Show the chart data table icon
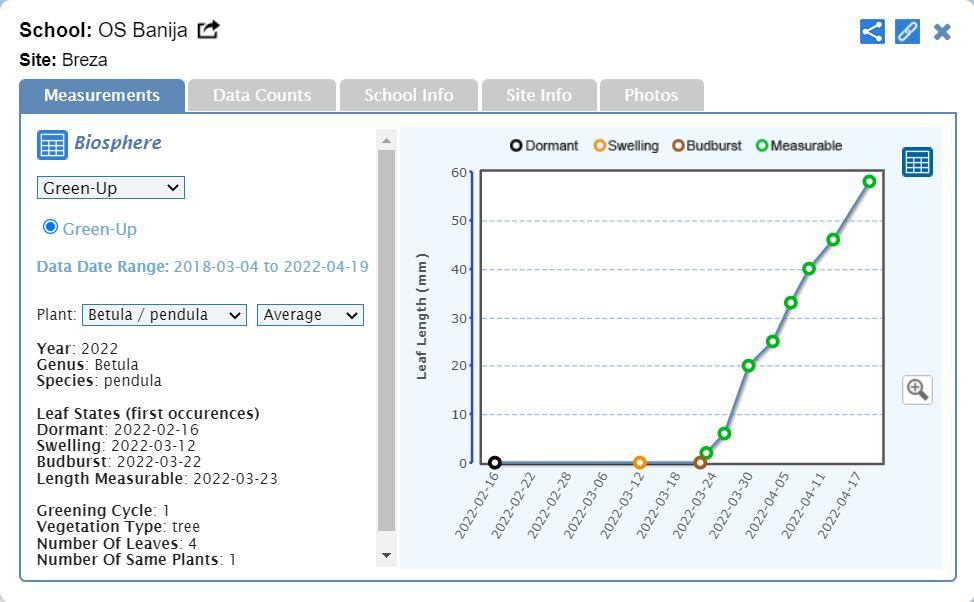This screenshot has height=602, width=974. (917, 161)
